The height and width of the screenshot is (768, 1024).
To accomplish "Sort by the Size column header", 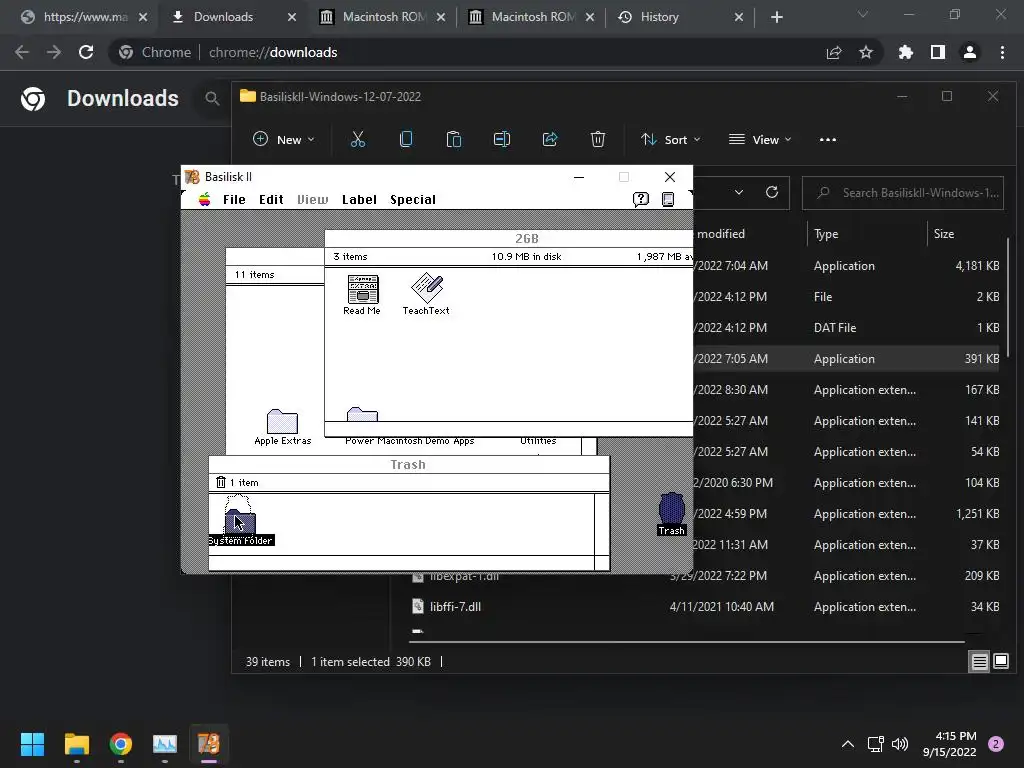I will [944, 234].
